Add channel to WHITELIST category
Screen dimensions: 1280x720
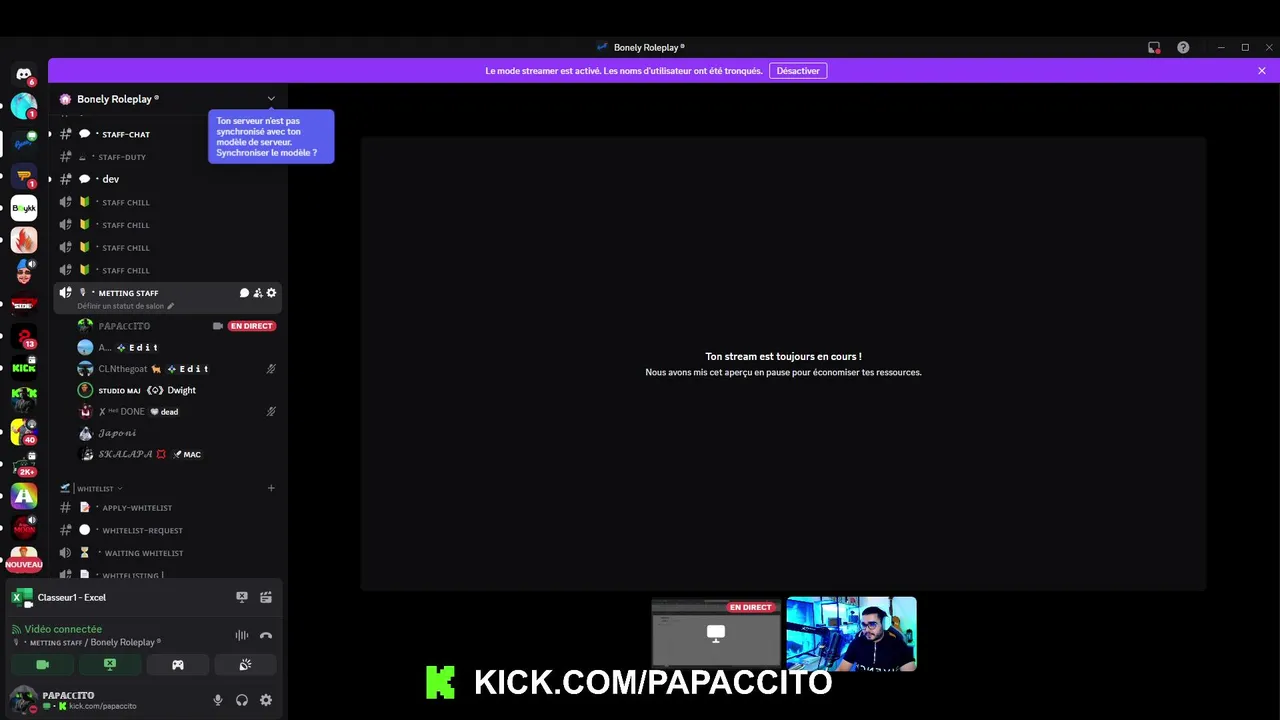[x=271, y=488]
